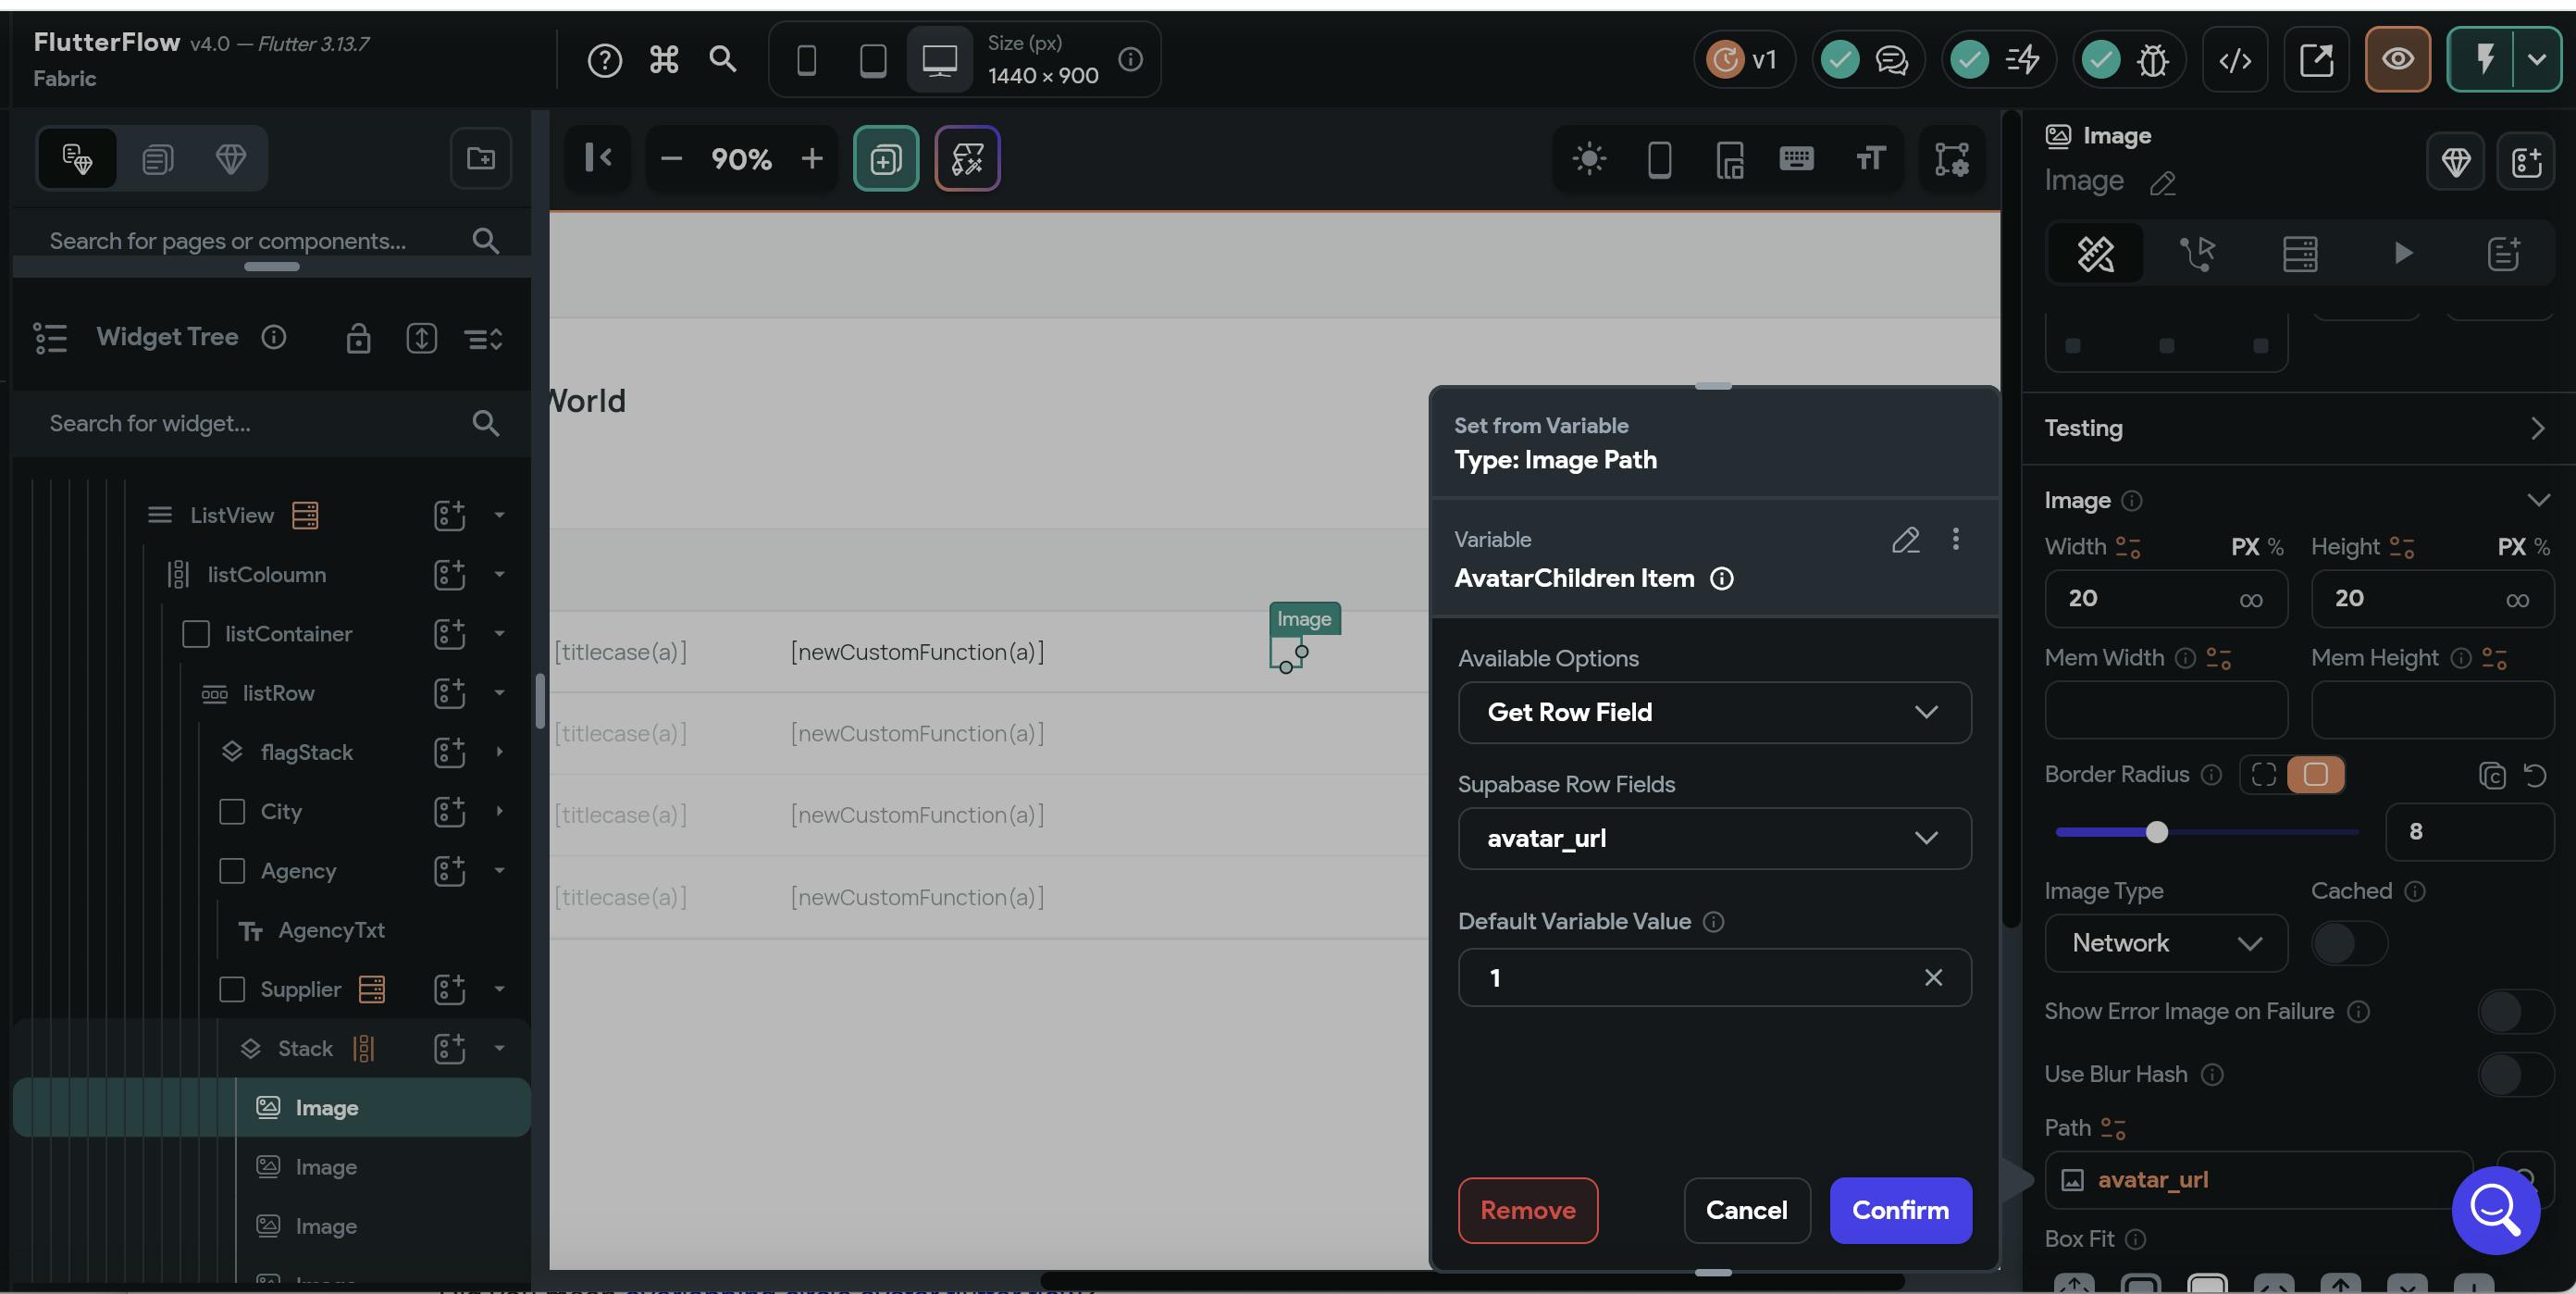2576x1294 pixels.
Task: Click edit pencil icon beside Variable
Action: (x=1905, y=540)
